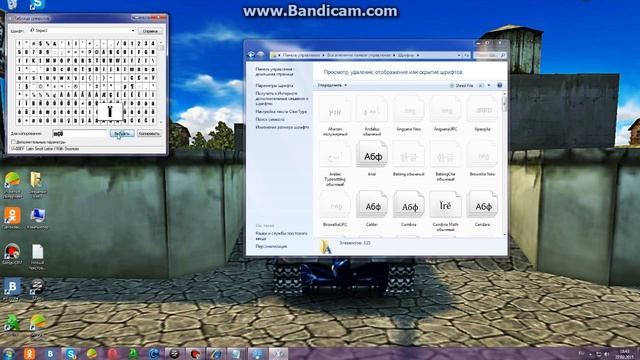
Task: Toggle advanced view checkbox in Character Map
Action: (x=13, y=142)
